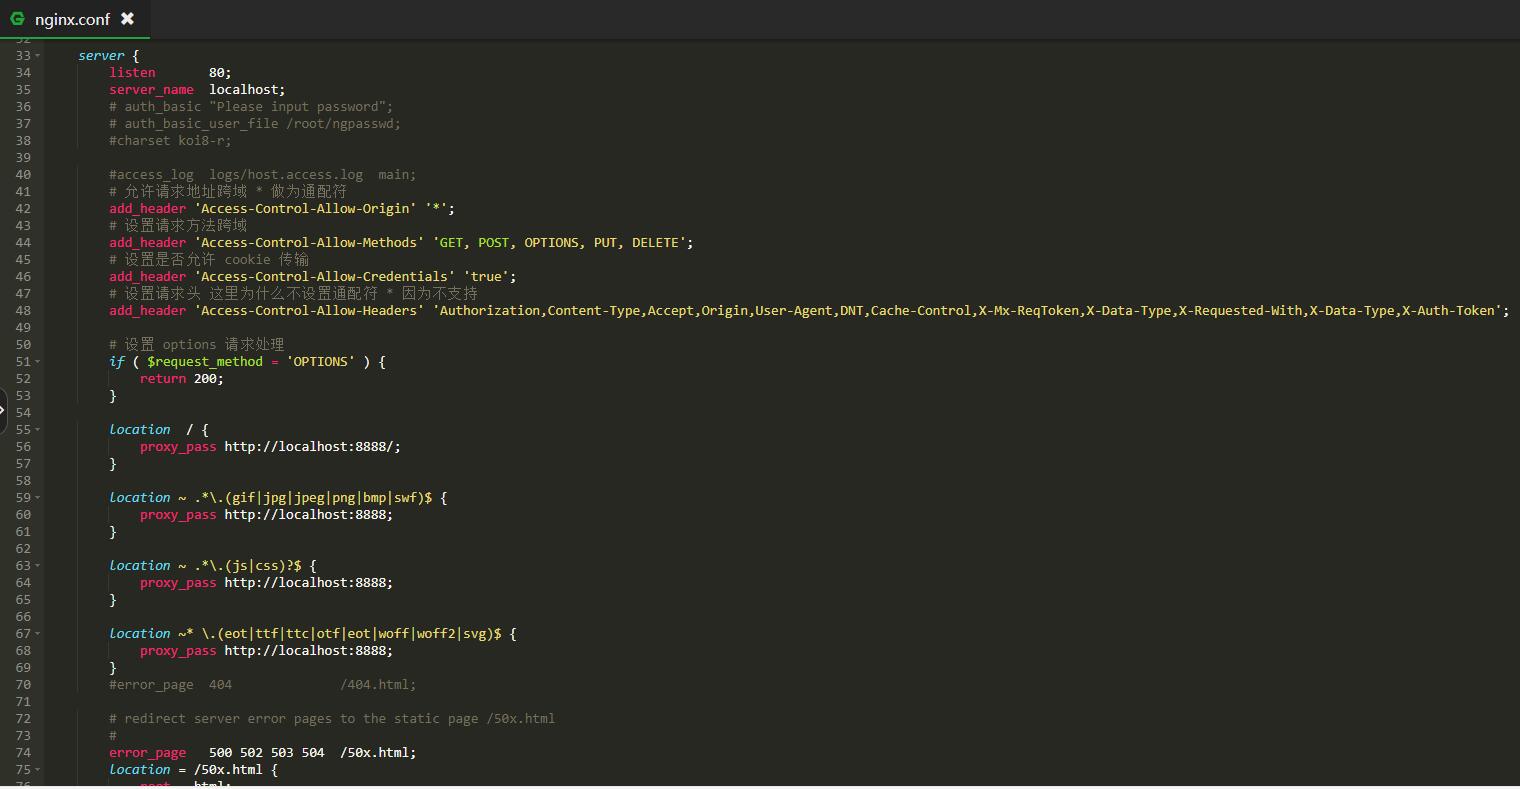Click 'http://localhost:8888;' on line 64
The image size is (1520, 789).
(309, 582)
